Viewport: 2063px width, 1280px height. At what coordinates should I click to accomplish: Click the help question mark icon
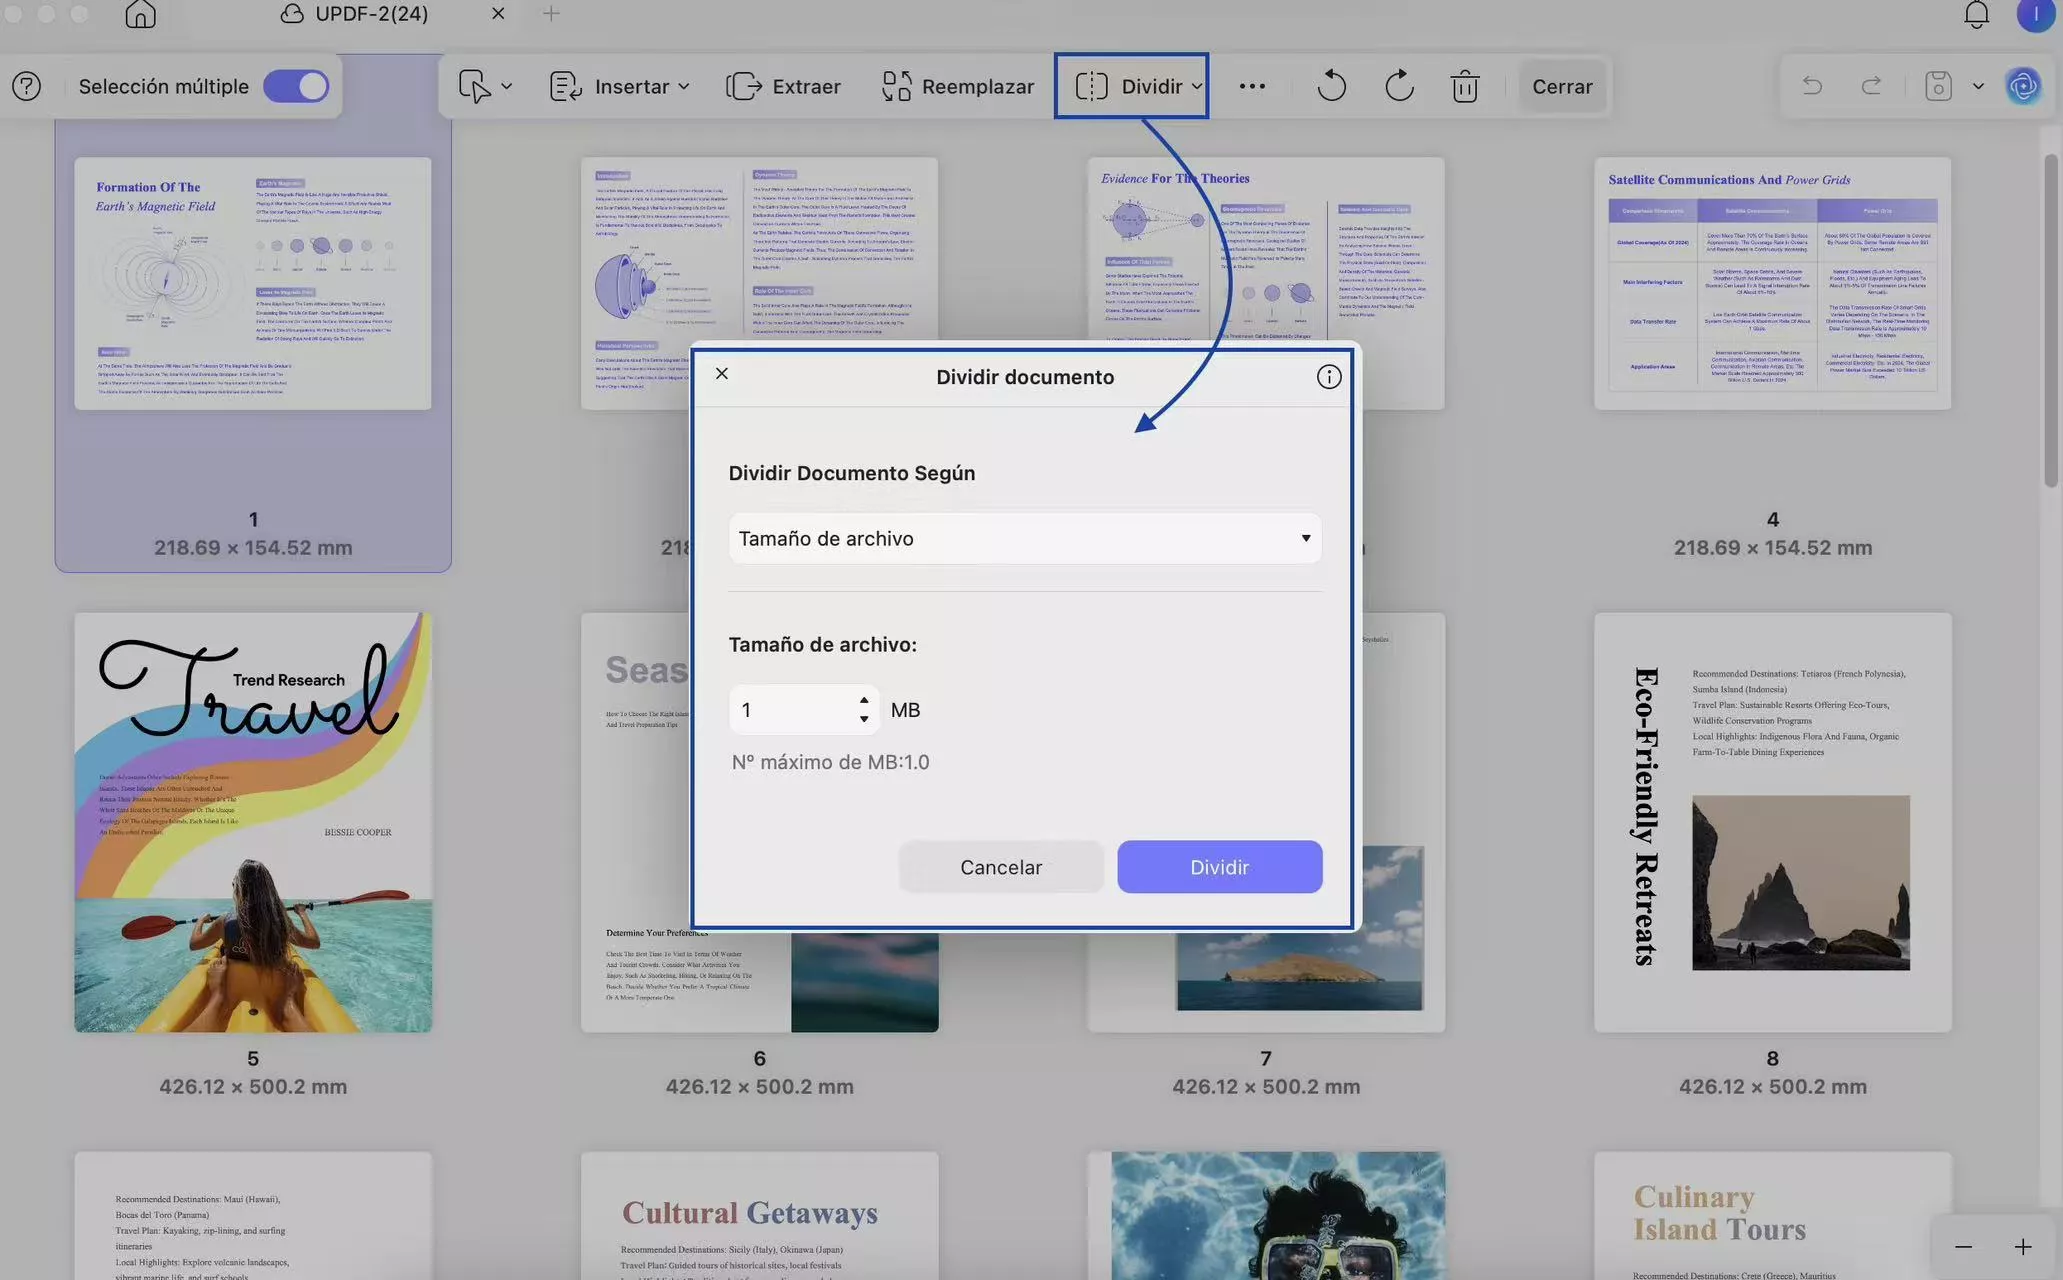pyautogui.click(x=27, y=86)
